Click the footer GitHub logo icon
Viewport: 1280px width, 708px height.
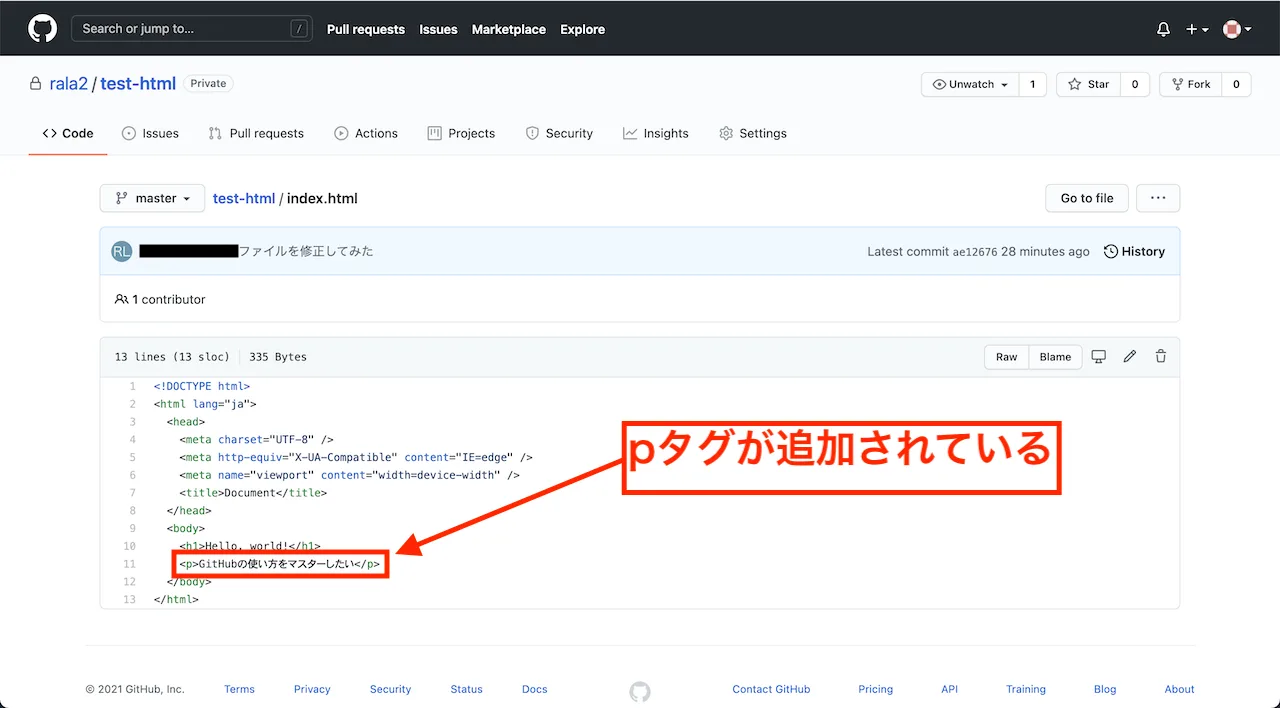(640, 691)
